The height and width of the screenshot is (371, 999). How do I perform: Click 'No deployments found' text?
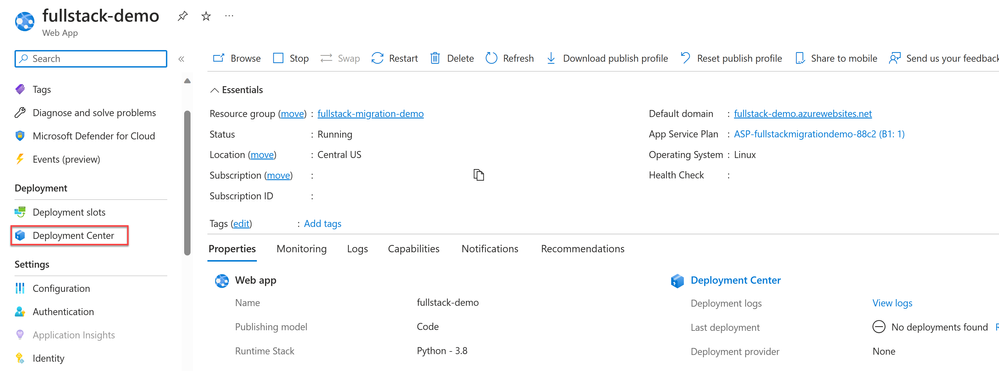click(x=939, y=328)
